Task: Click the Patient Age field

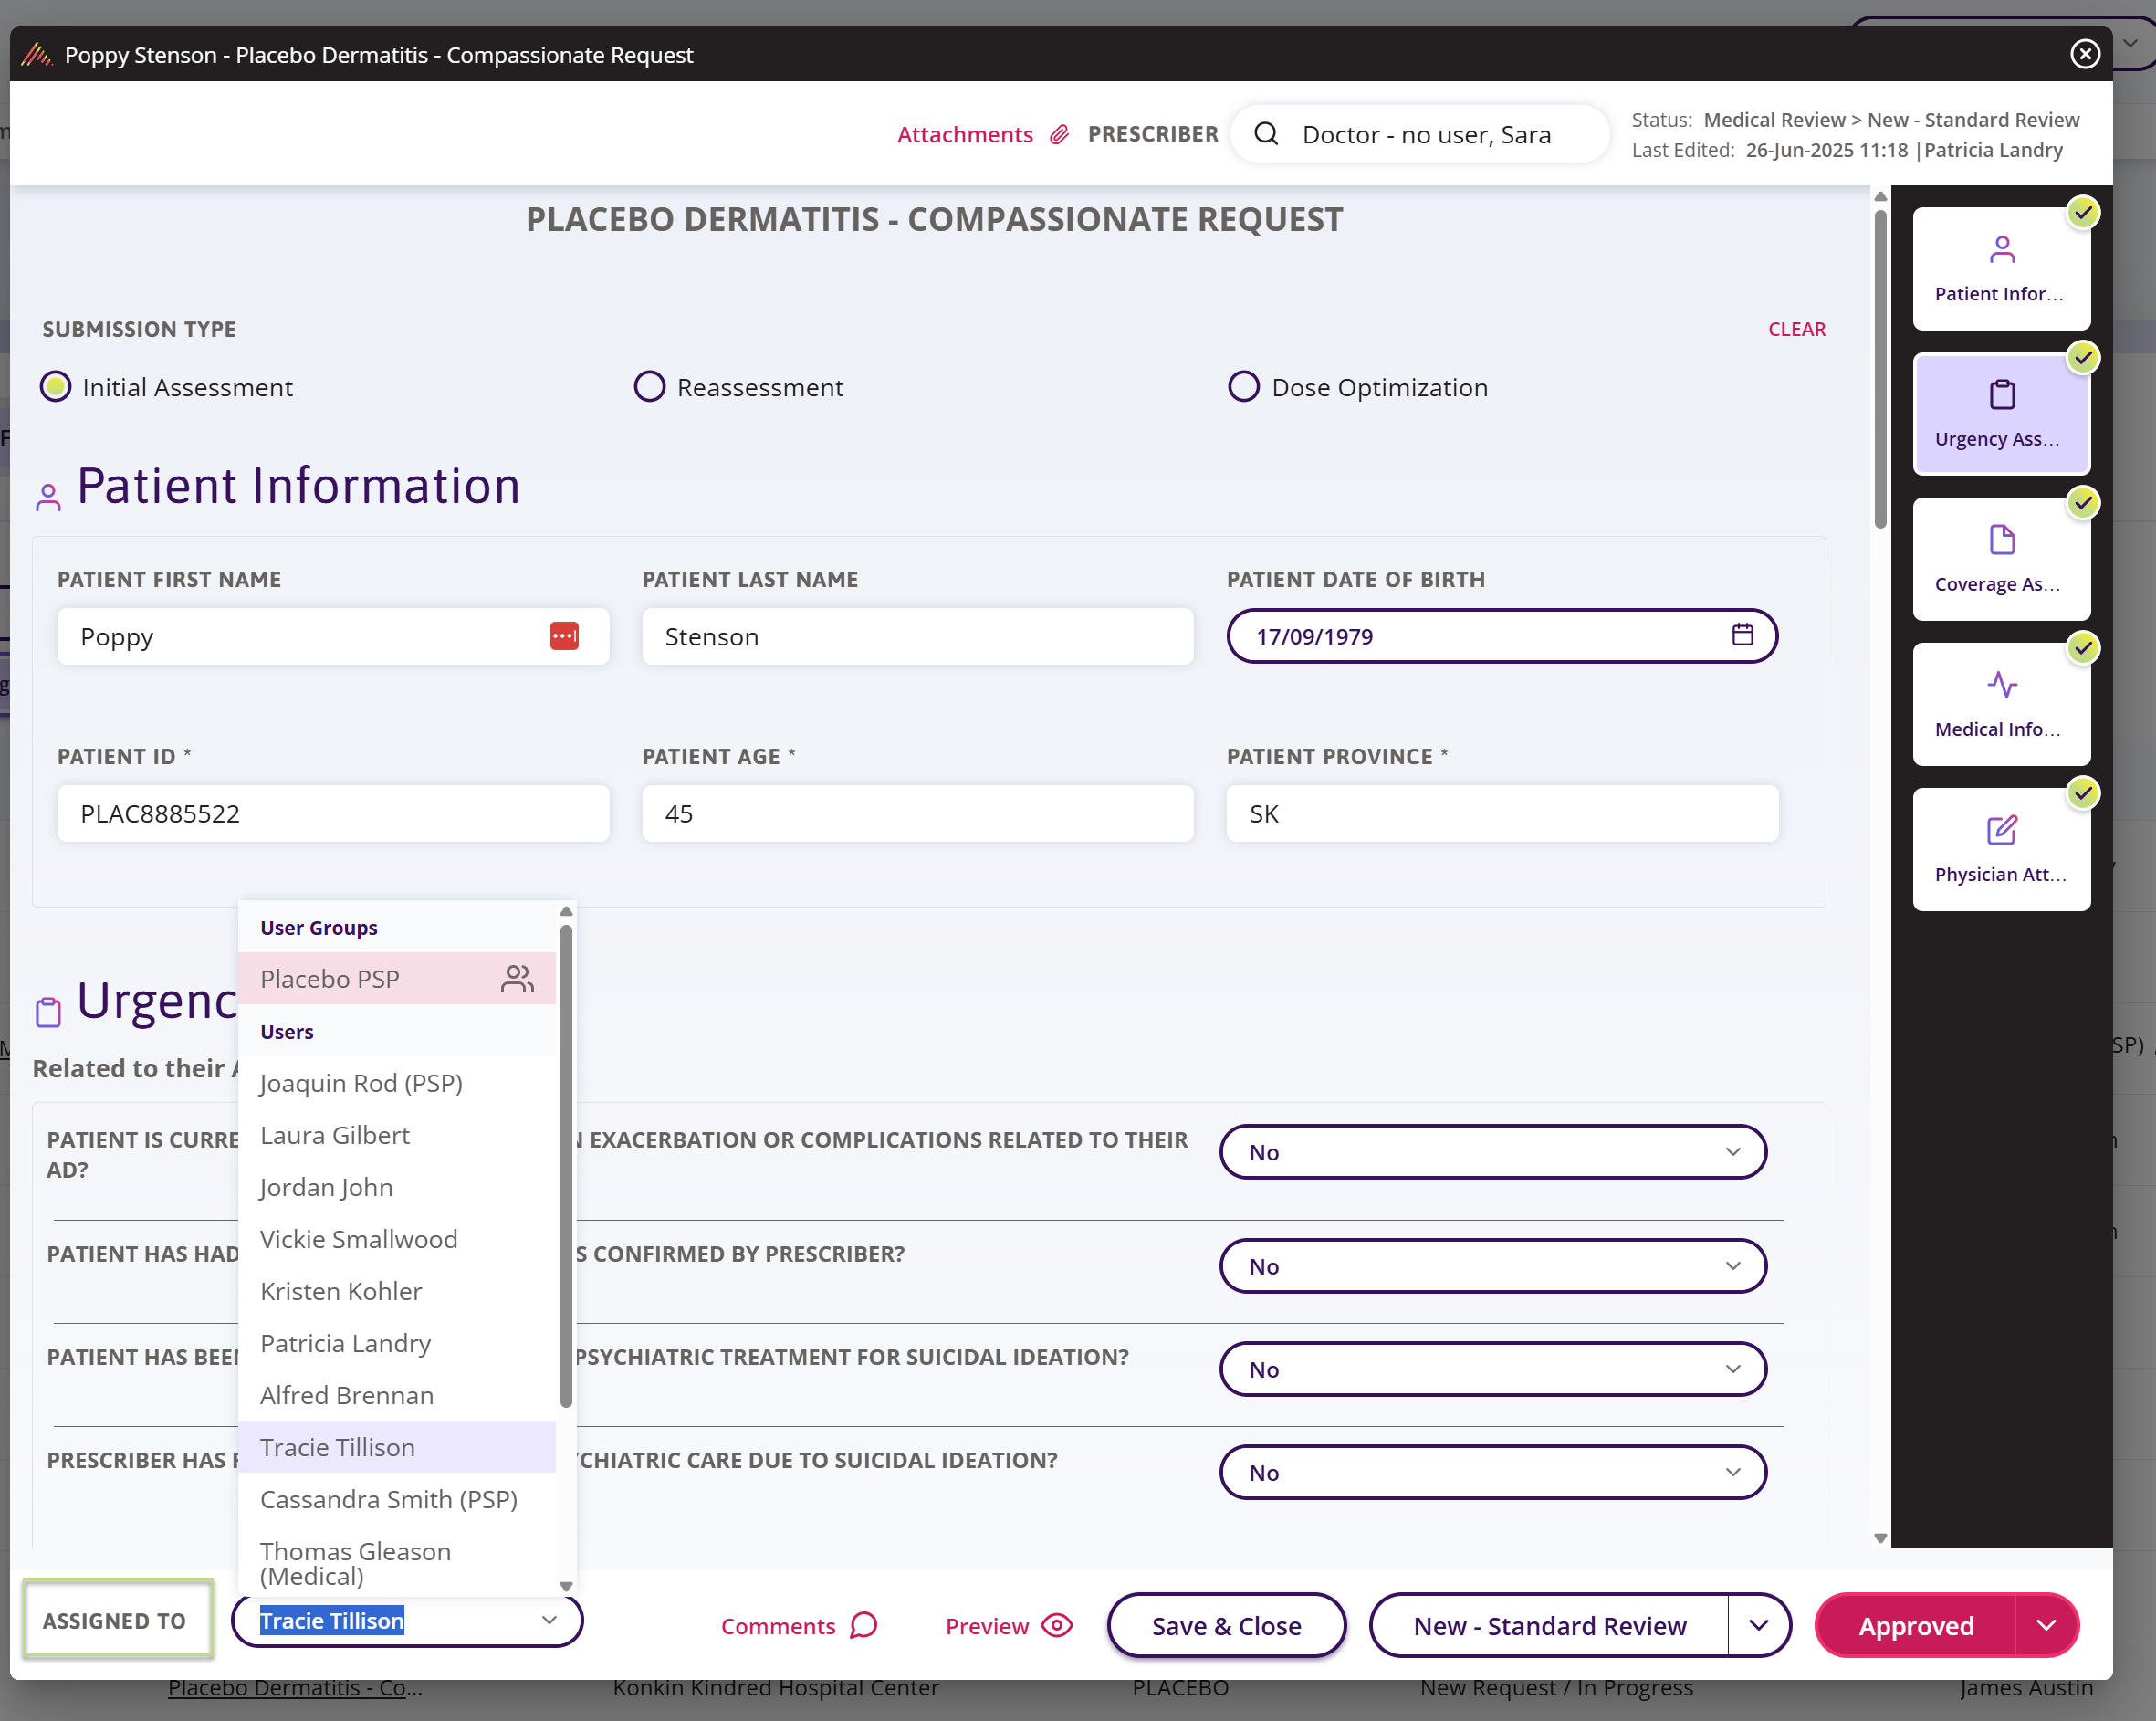Action: click(918, 813)
